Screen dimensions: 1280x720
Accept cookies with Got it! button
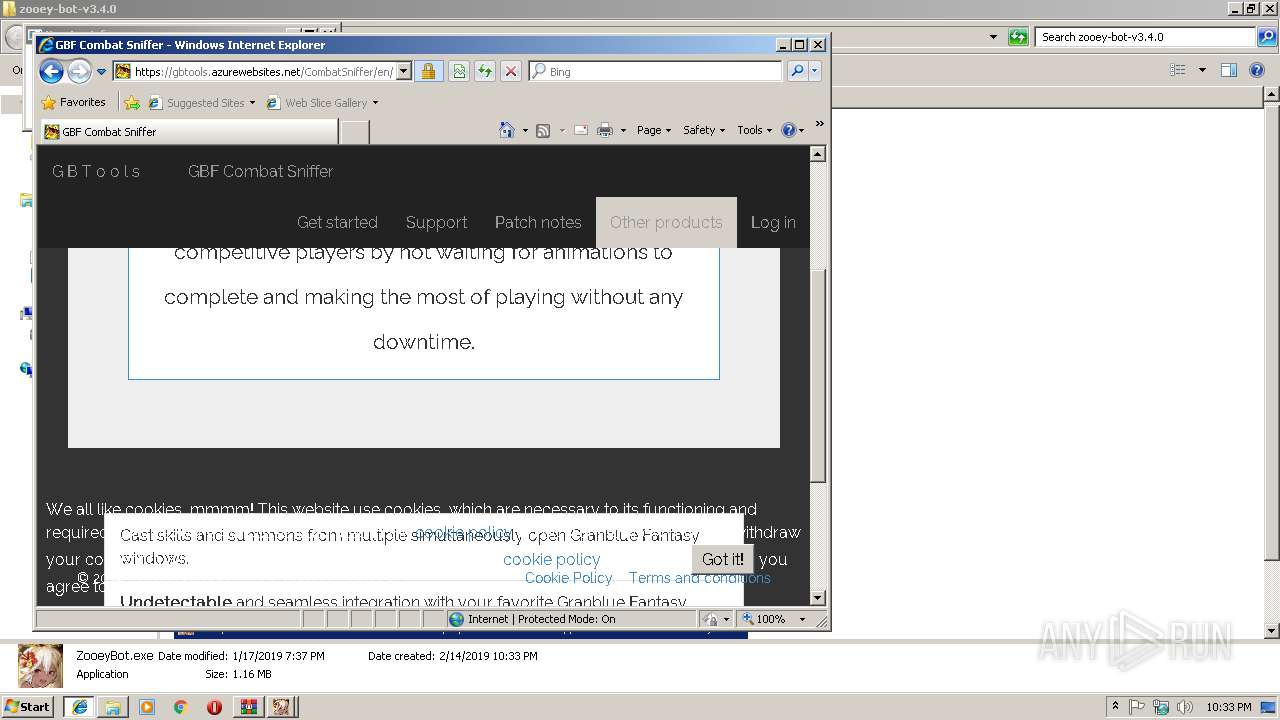[x=722, y=560]
